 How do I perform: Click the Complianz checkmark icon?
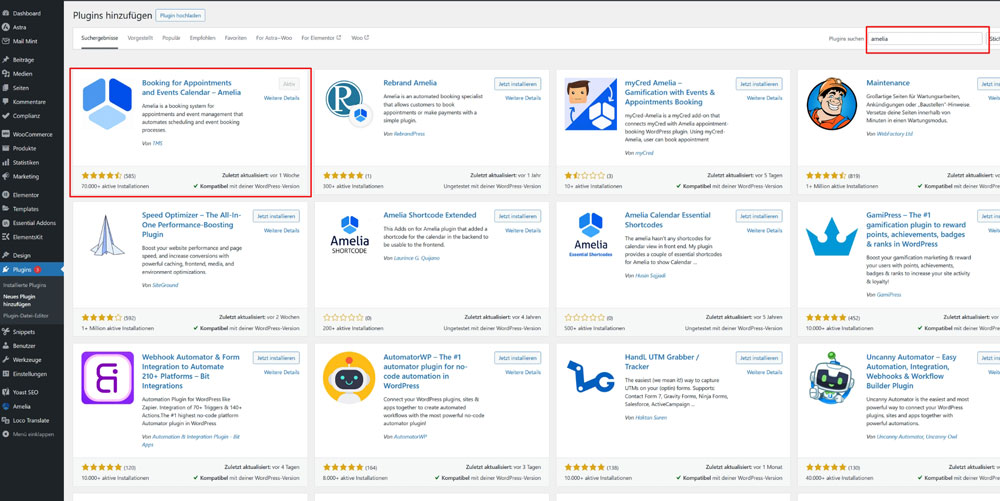point(6,115)
